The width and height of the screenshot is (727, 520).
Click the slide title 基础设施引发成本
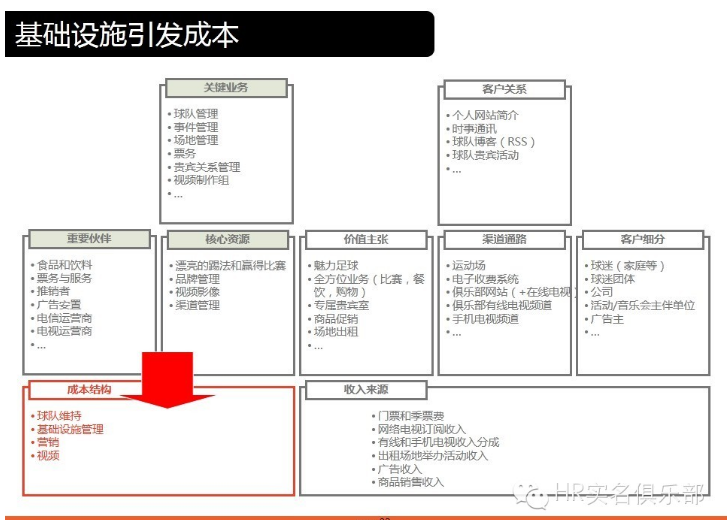[127, 35]
